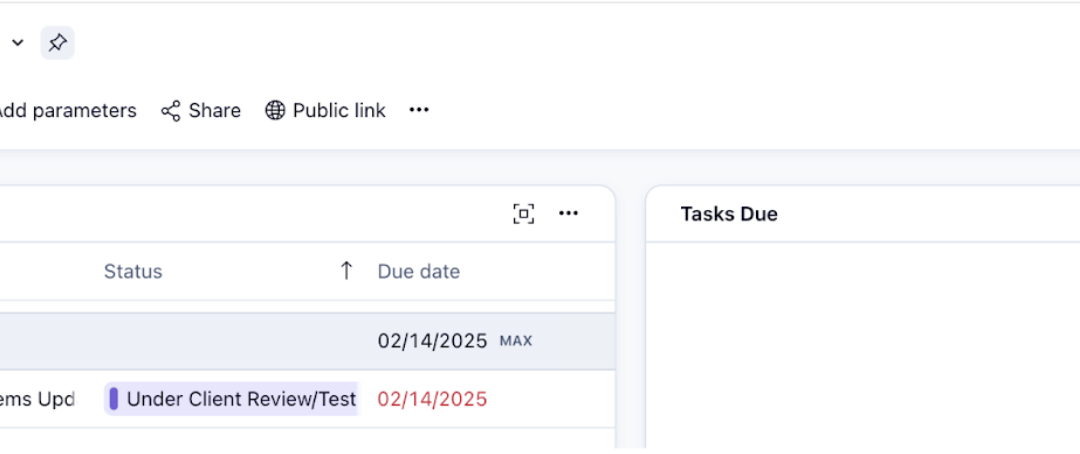The image size is (1080, 454).
Task: Click the Share network icon
Action: point(171,111)
